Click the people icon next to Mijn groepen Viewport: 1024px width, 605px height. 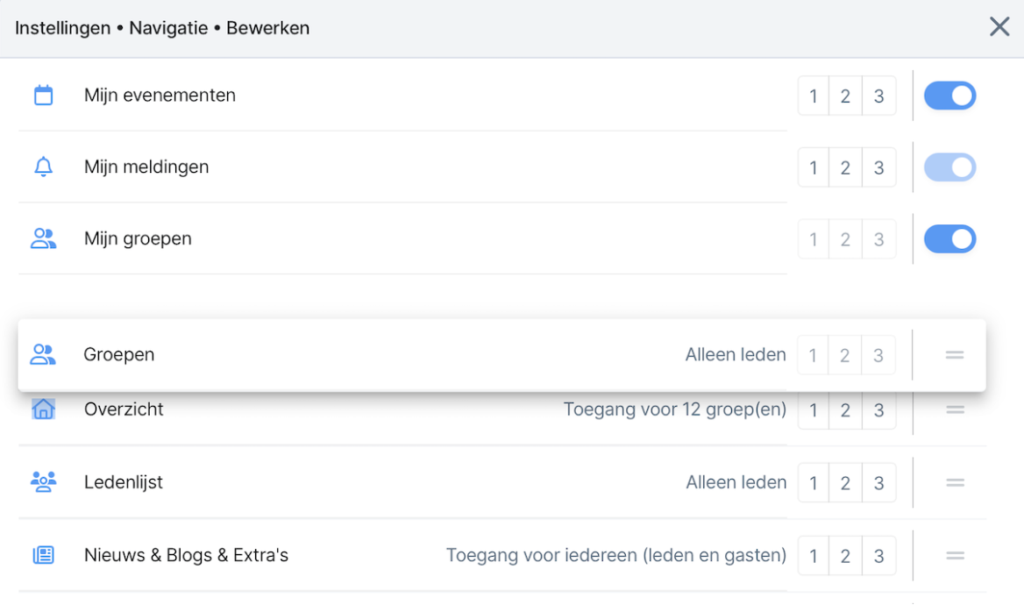tap(43, 239)
